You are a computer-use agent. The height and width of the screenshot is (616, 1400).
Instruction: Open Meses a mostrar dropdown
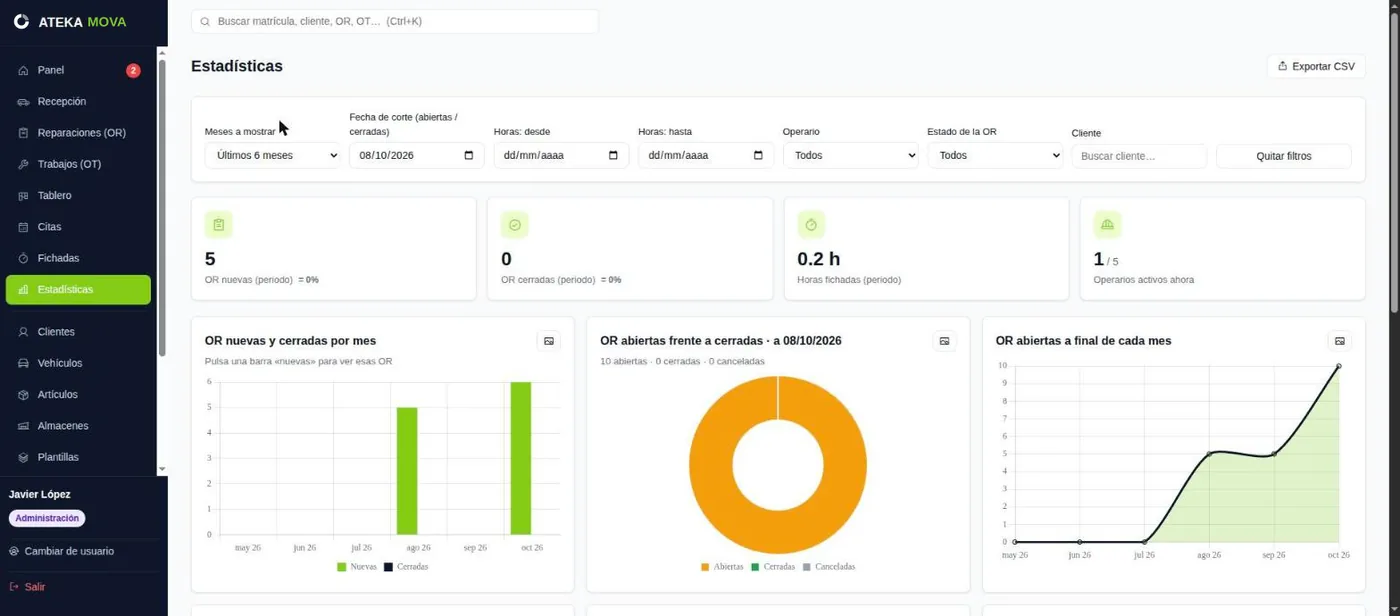pos(274,155)
